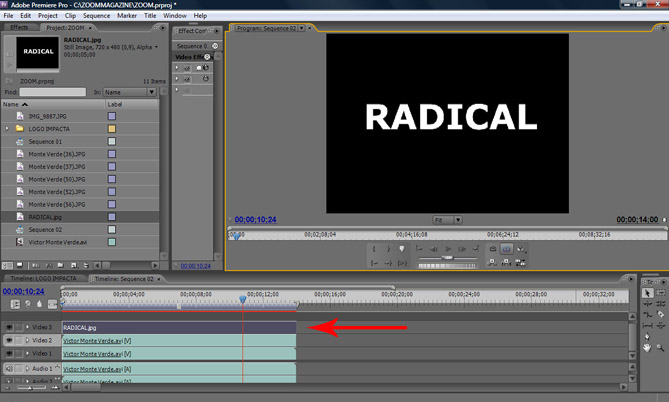Click label color swatch for LOGO IMPACTA
This screenshot has height=402, width=669.
[112, 129]
